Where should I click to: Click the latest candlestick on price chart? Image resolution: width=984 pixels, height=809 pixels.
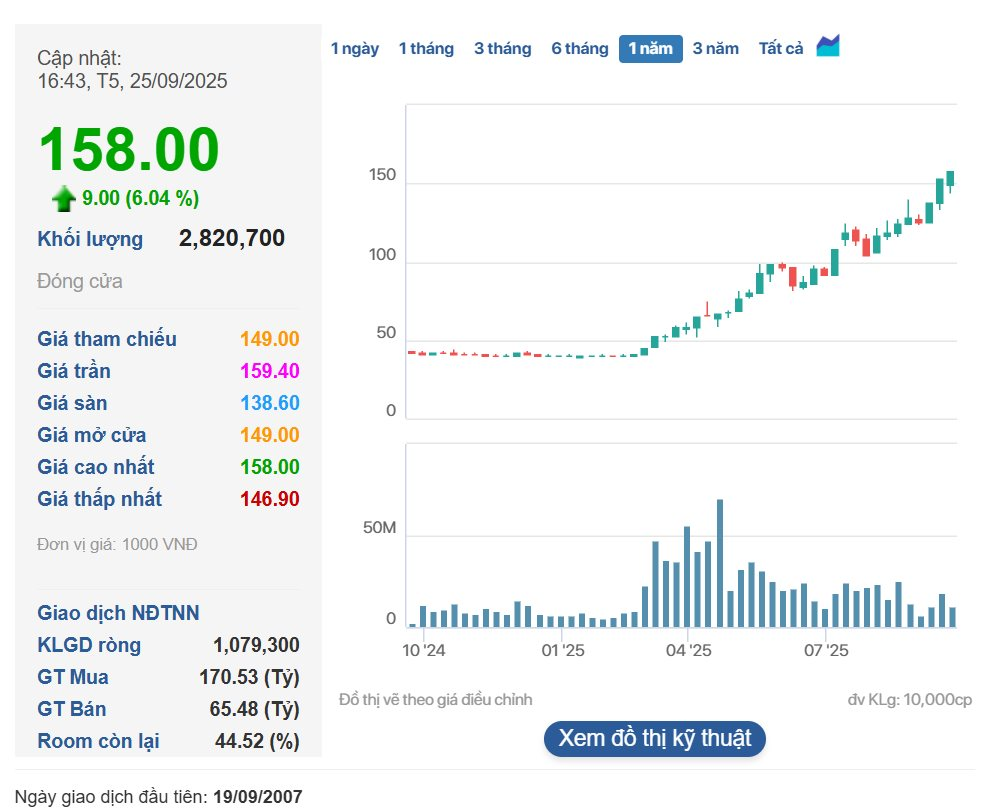tap(950, 178)
